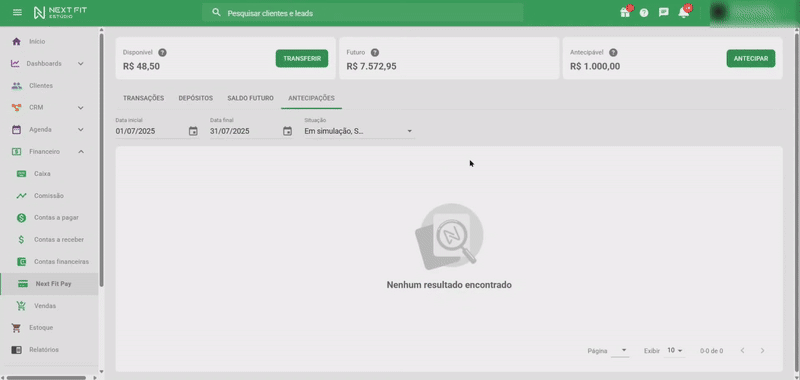
Task: Open the Página number dropdown
Action: (620, 350)
